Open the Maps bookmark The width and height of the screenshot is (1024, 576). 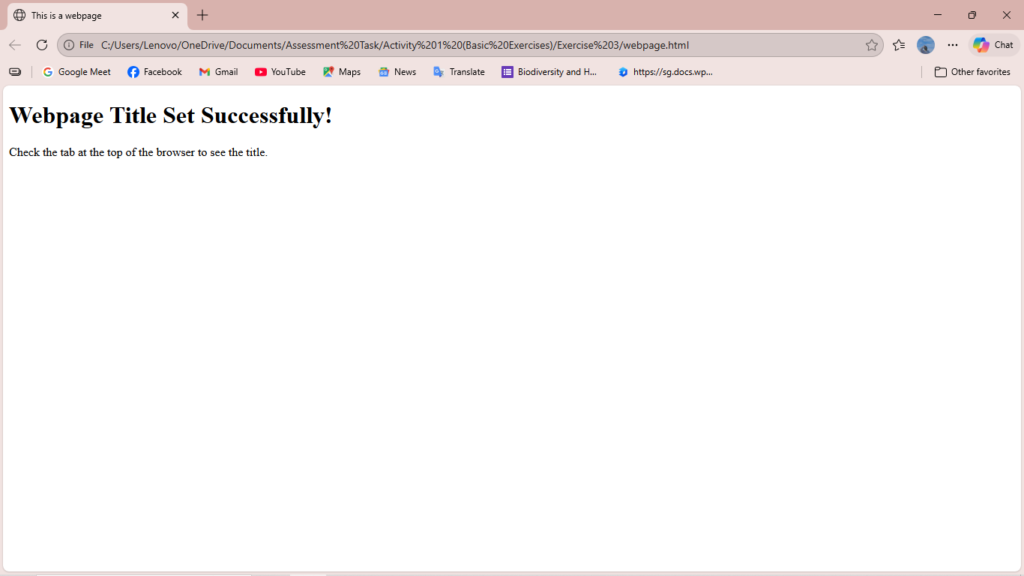click(x=342, y=72)
